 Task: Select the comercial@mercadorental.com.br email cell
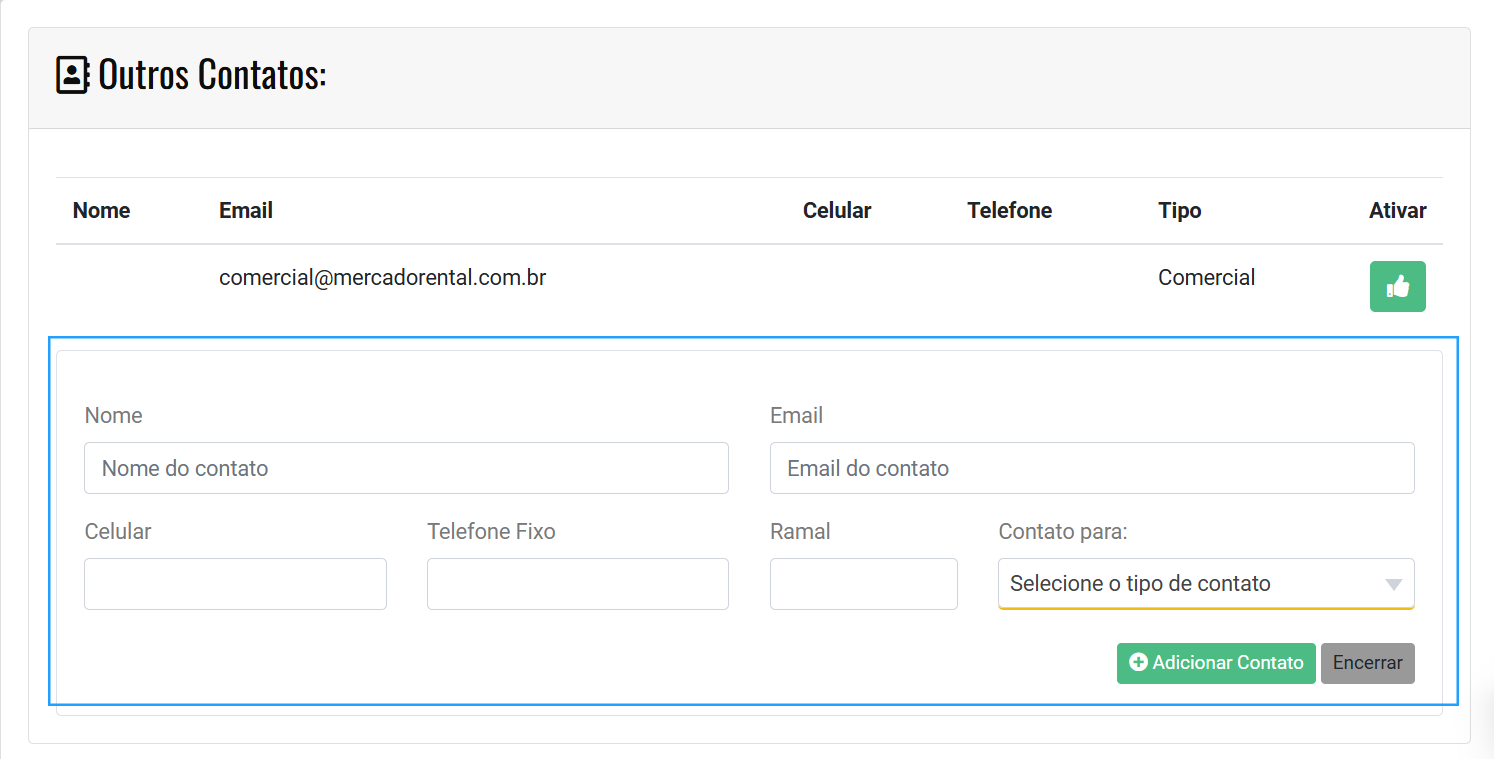383,278
